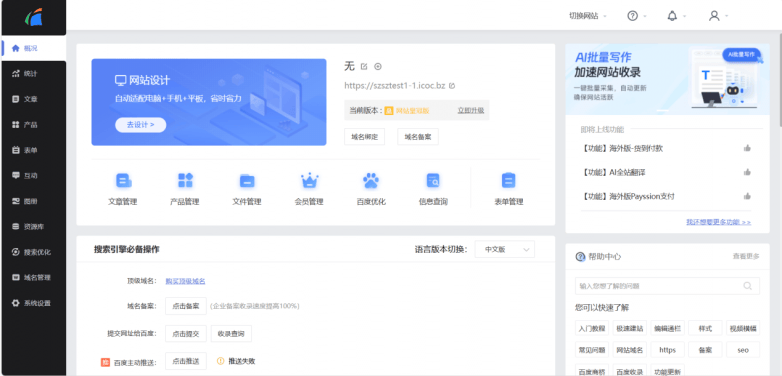Click the notification bell icon
782x376 pixels.
672,16
